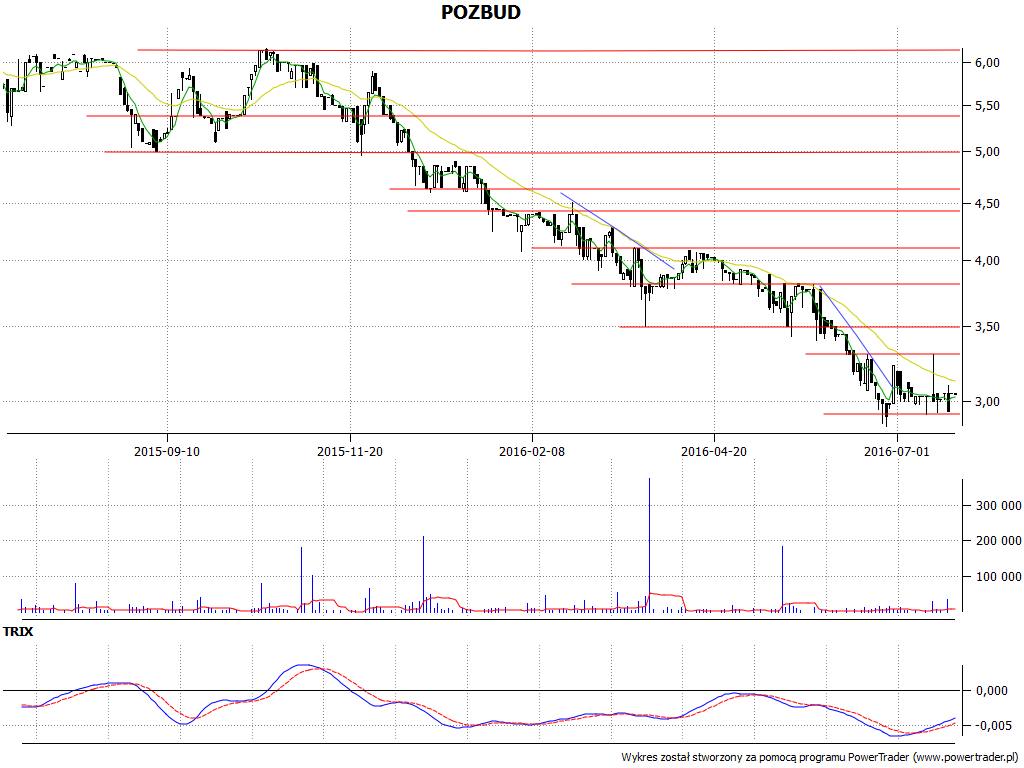The width and height of the screenshot is (1024, 768).
Task: Click the 4,50 price axis label
Action: [x=987, y=204]
